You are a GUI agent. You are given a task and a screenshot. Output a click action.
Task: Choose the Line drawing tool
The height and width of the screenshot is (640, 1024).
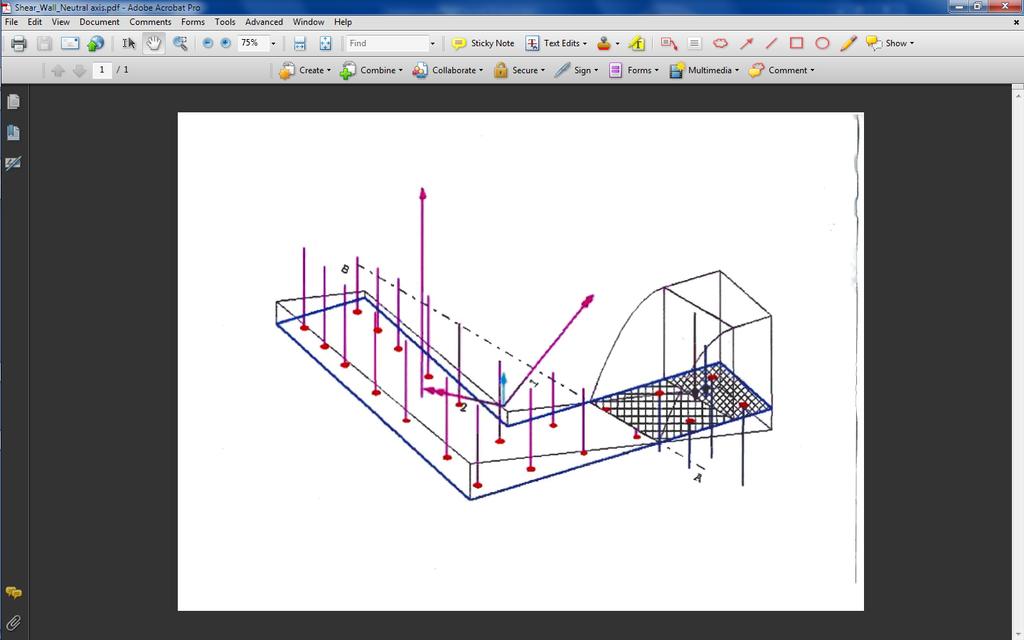(771, 44)
